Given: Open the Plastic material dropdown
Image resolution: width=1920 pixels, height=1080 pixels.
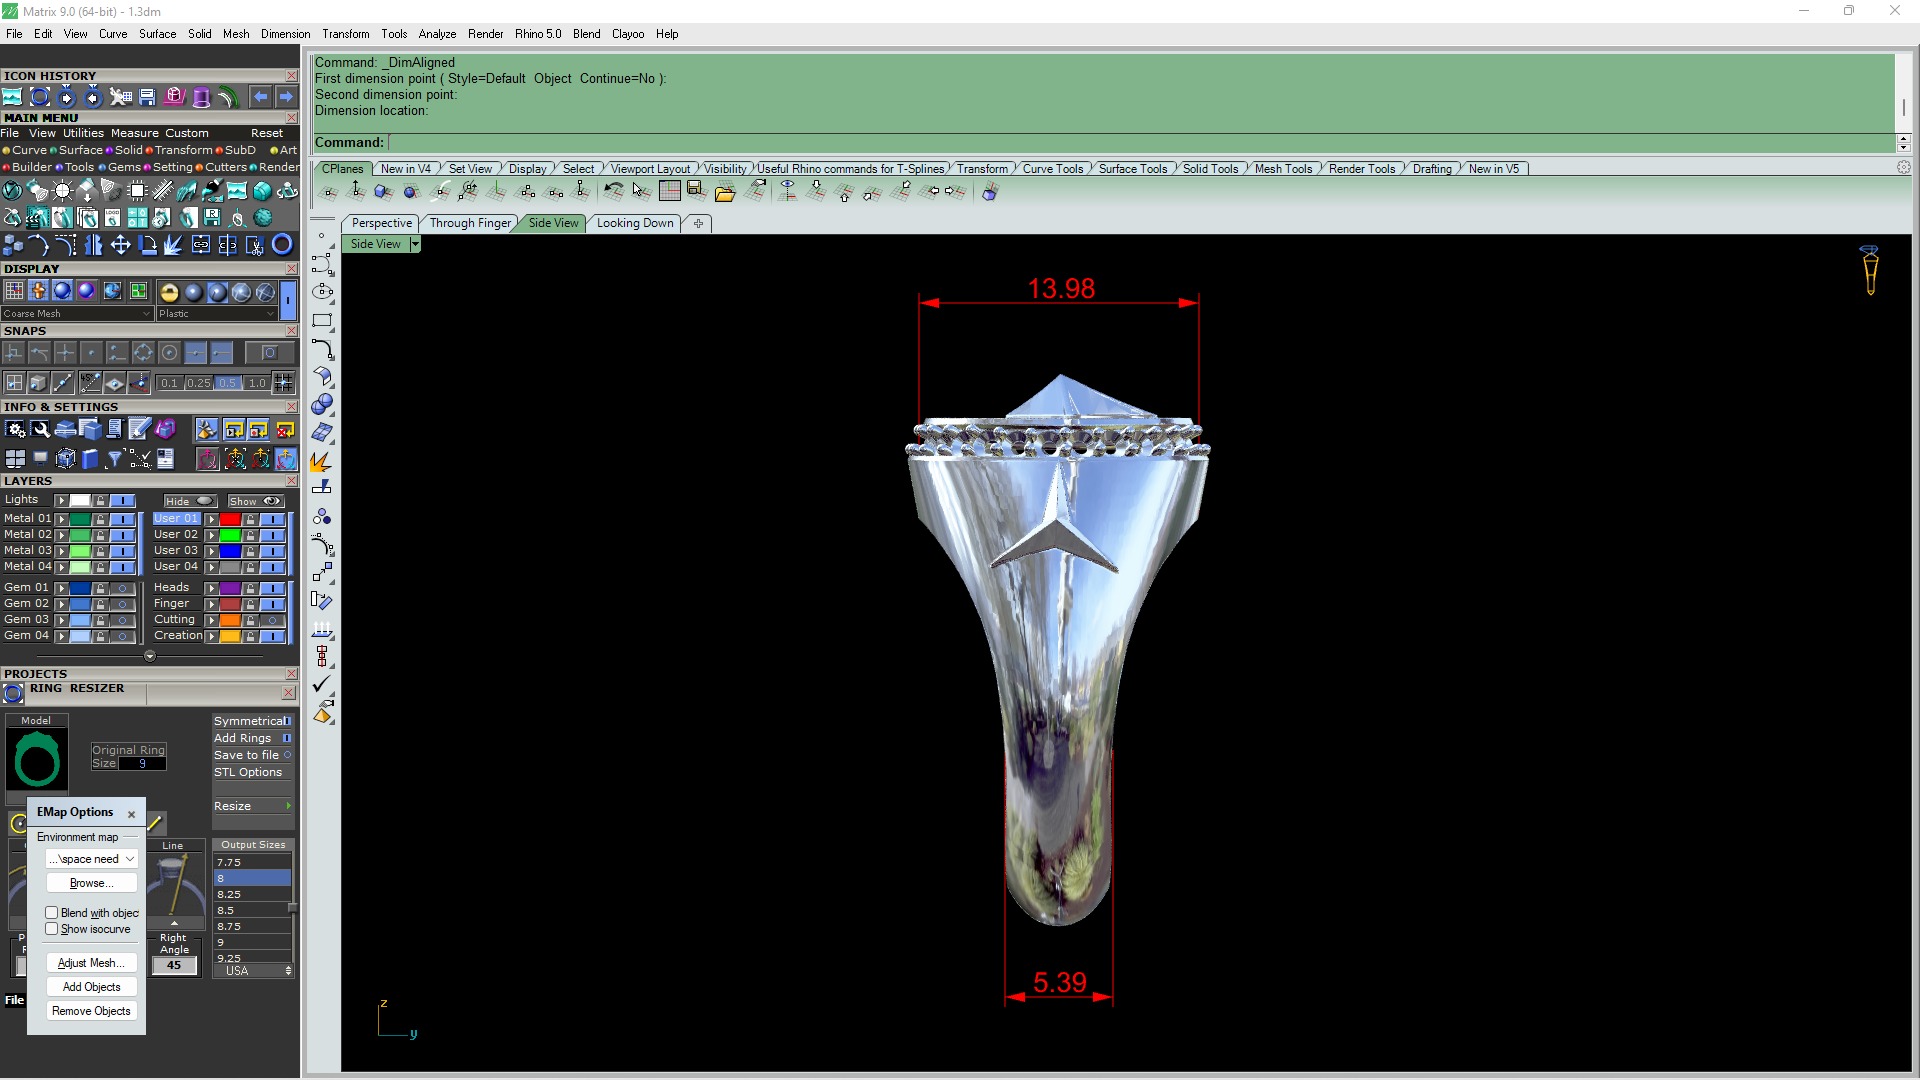Looking at the screenshot, I should click(216, 314).
